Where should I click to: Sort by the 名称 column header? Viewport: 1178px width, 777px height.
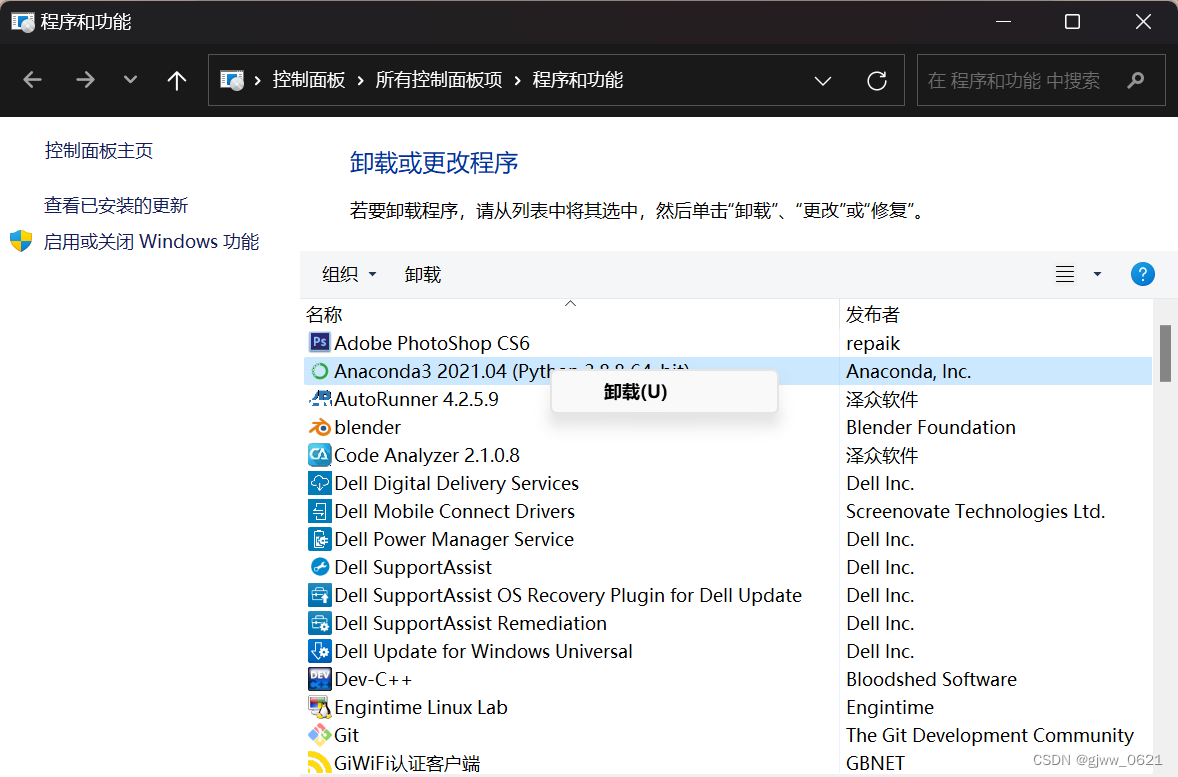pyautogui.click(x=571, y=314)
